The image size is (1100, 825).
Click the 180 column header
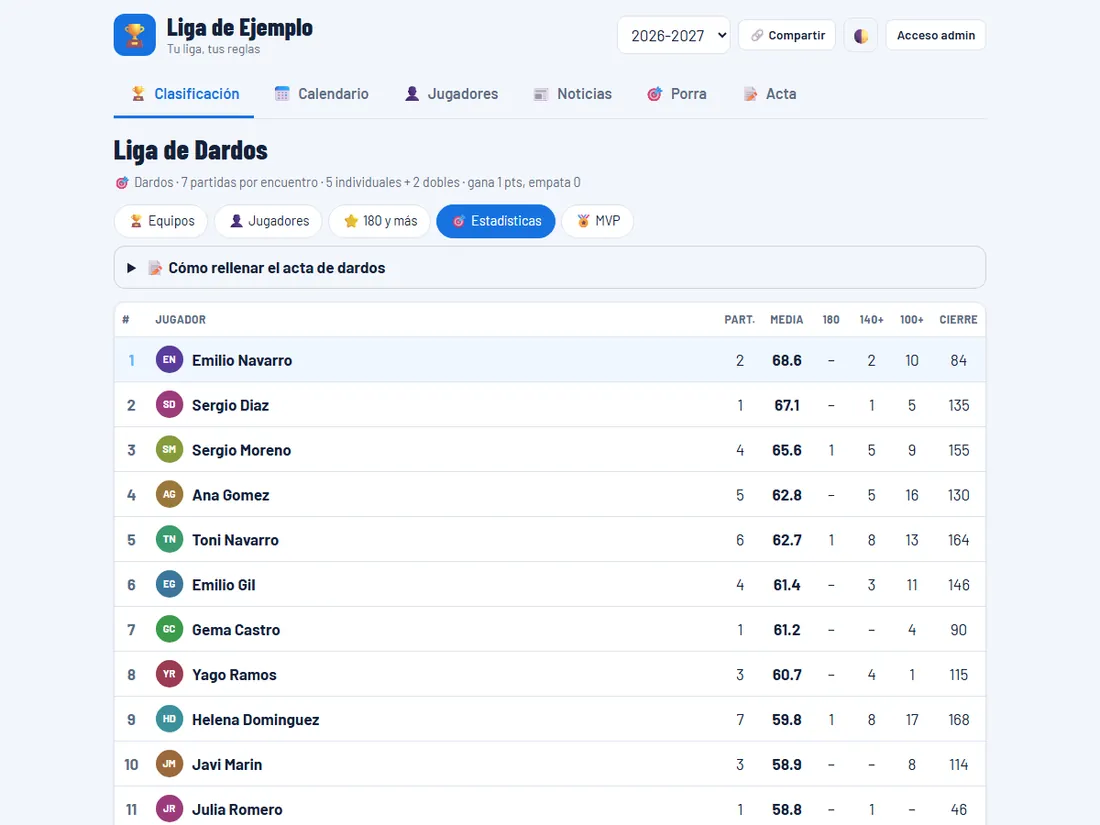coord(831,319)
